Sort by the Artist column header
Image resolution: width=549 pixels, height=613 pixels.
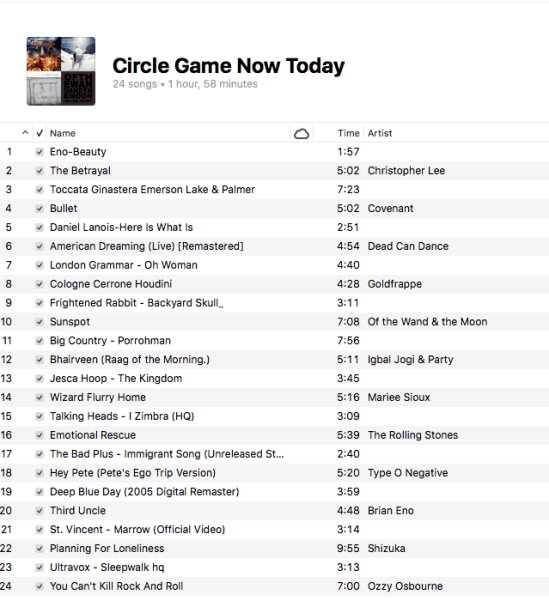(x=380, y=133)
